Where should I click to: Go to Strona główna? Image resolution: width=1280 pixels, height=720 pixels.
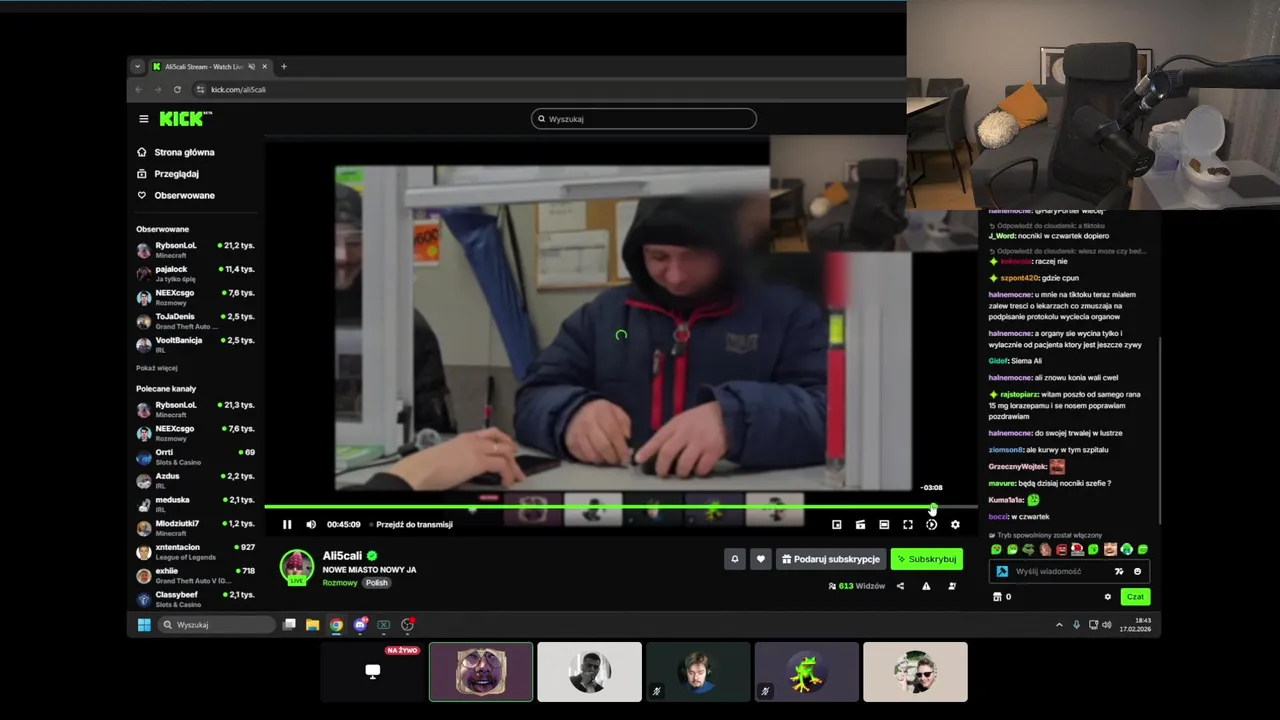pos(176,152)
